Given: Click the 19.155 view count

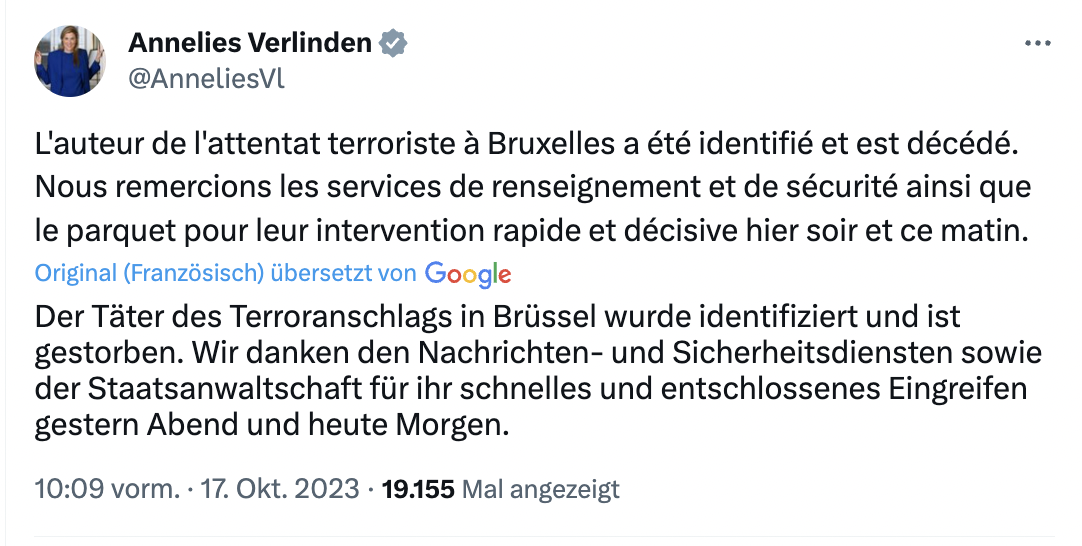Looking at the screenshot, I should coord(419,489).
